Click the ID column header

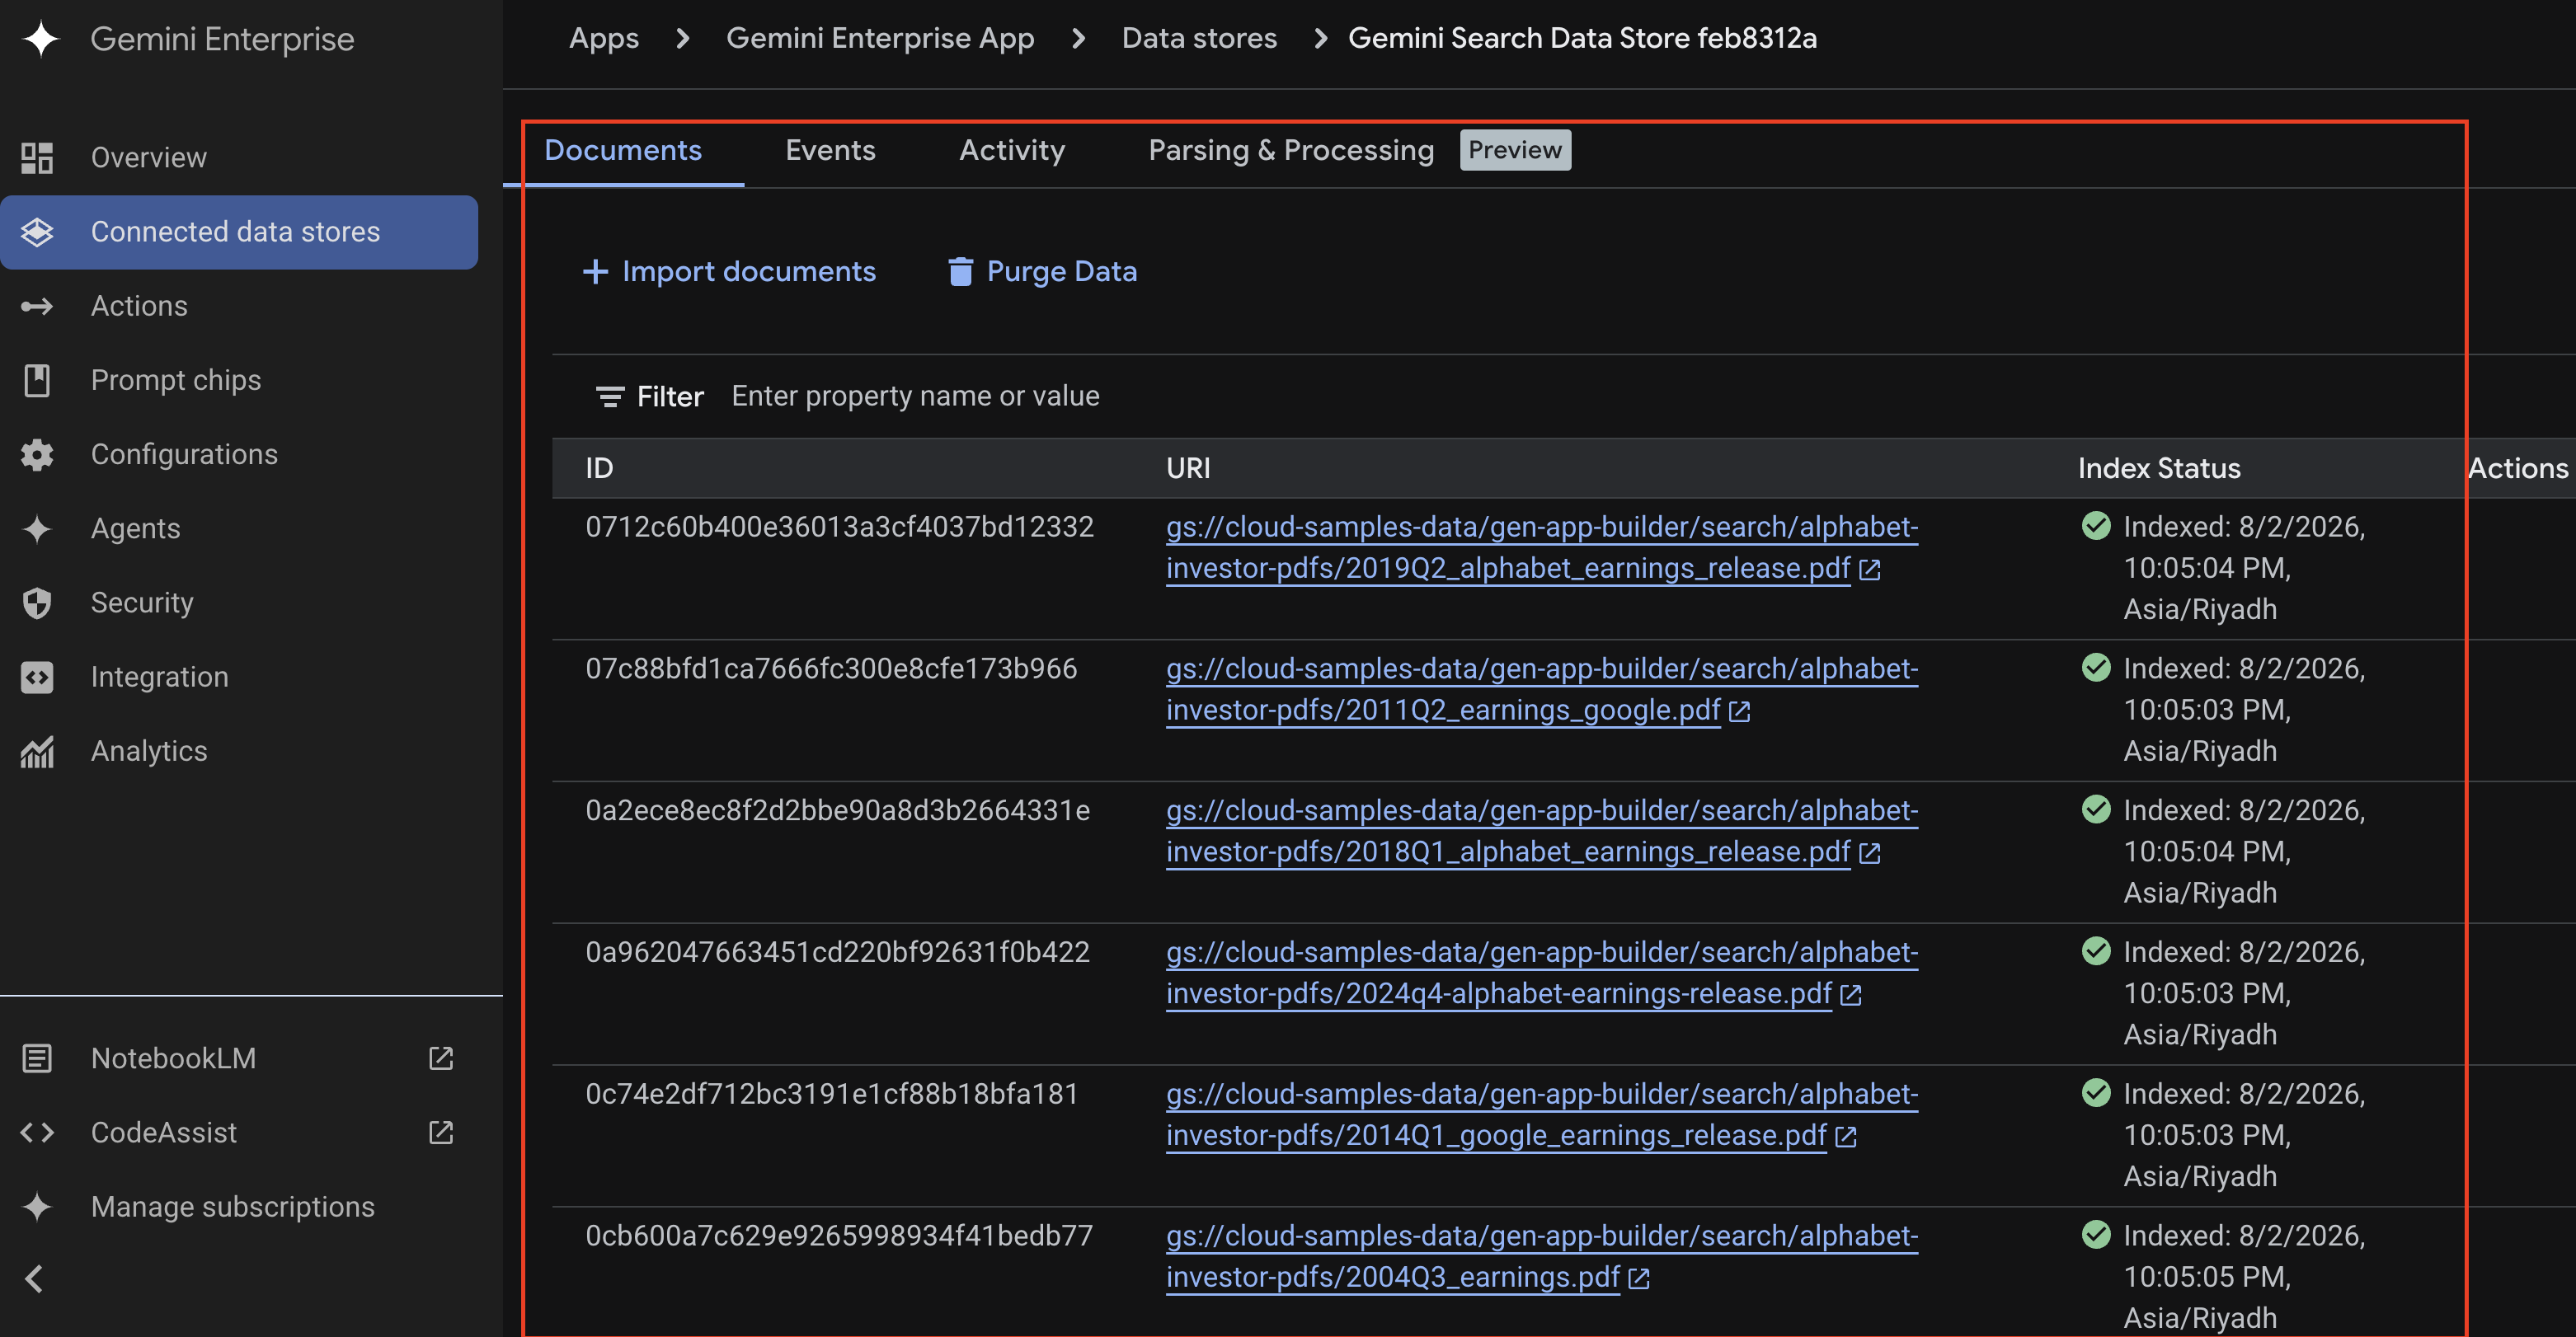(599, 468)
